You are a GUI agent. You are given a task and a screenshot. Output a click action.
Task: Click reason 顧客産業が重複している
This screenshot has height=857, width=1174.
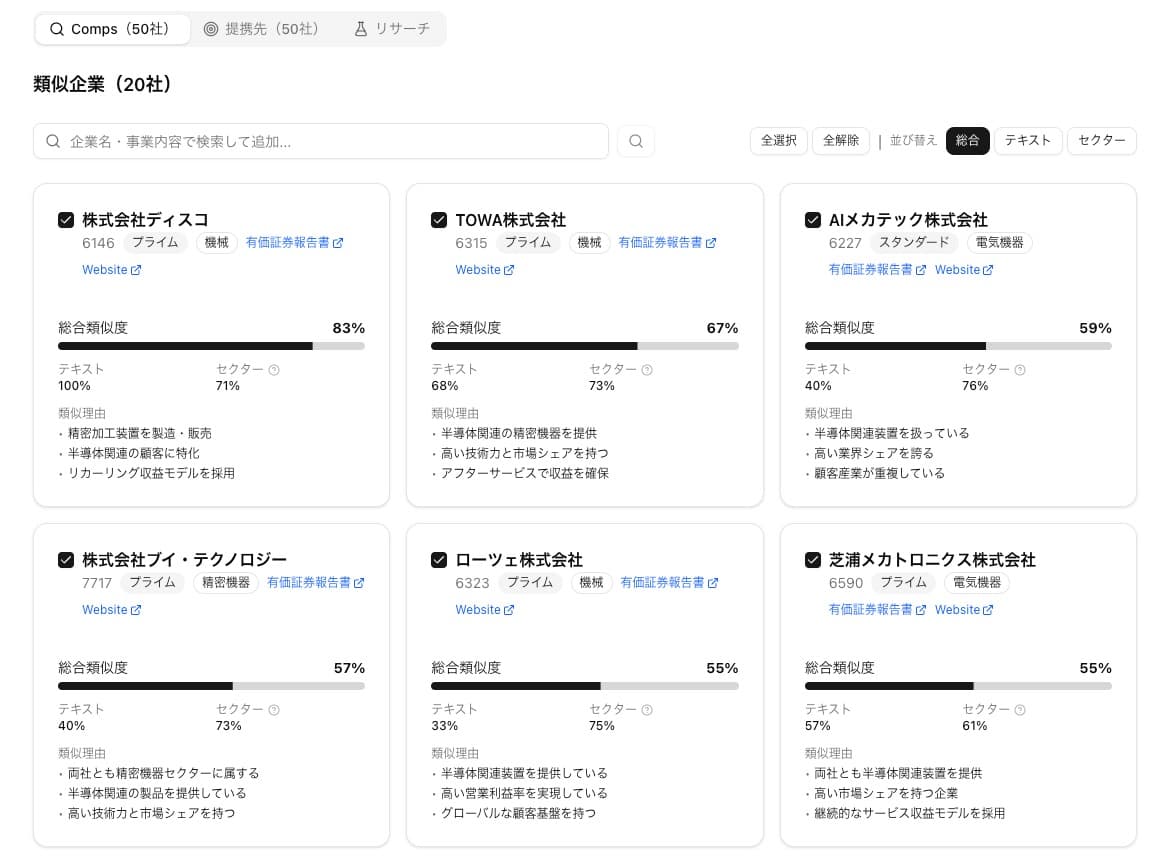[880, 473]
